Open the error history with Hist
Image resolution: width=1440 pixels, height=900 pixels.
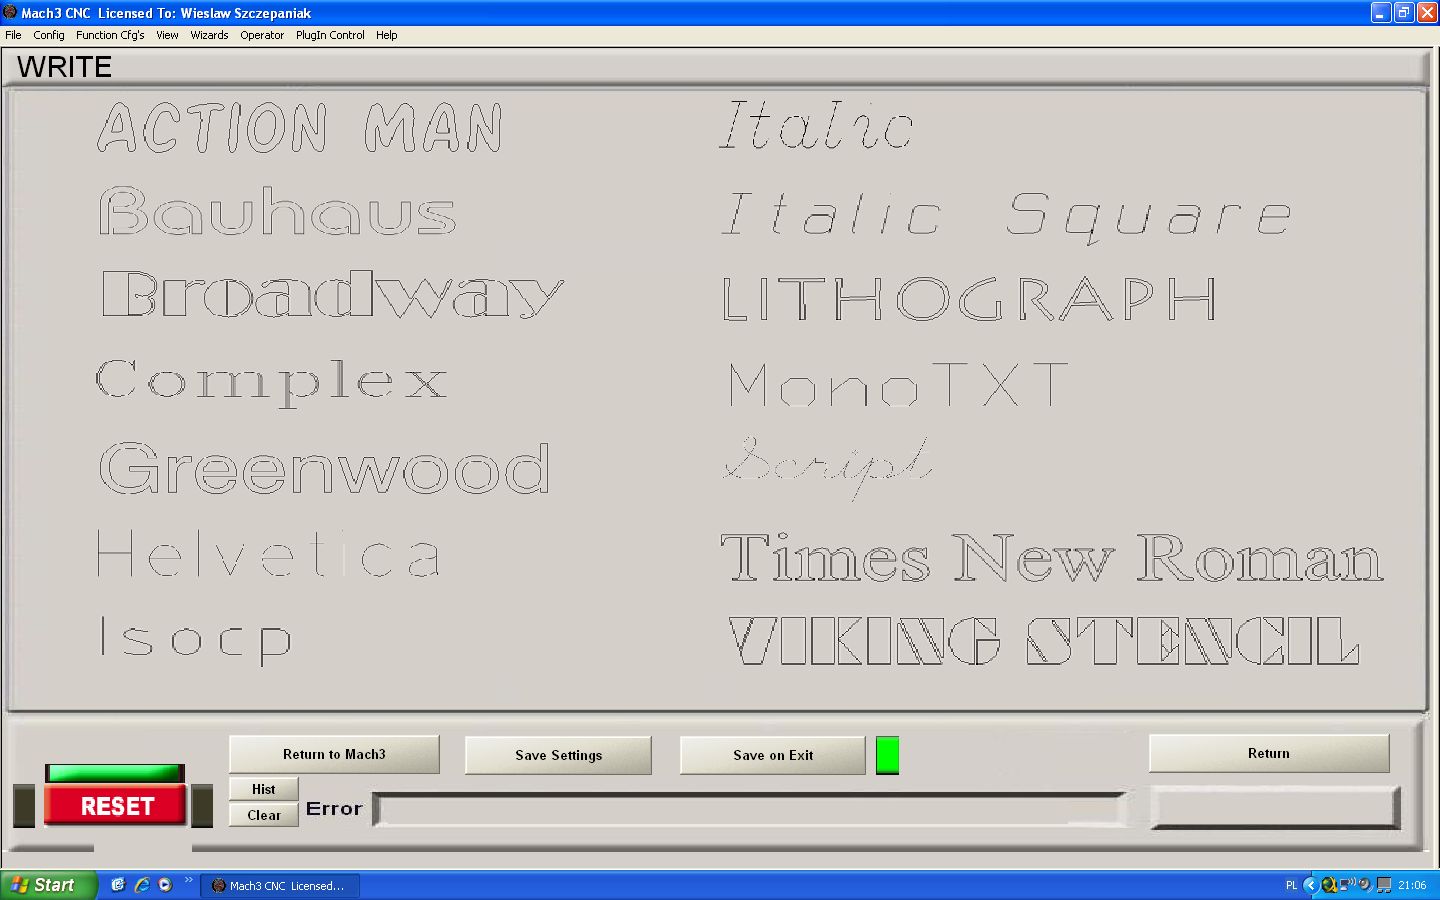pos(264,789)
